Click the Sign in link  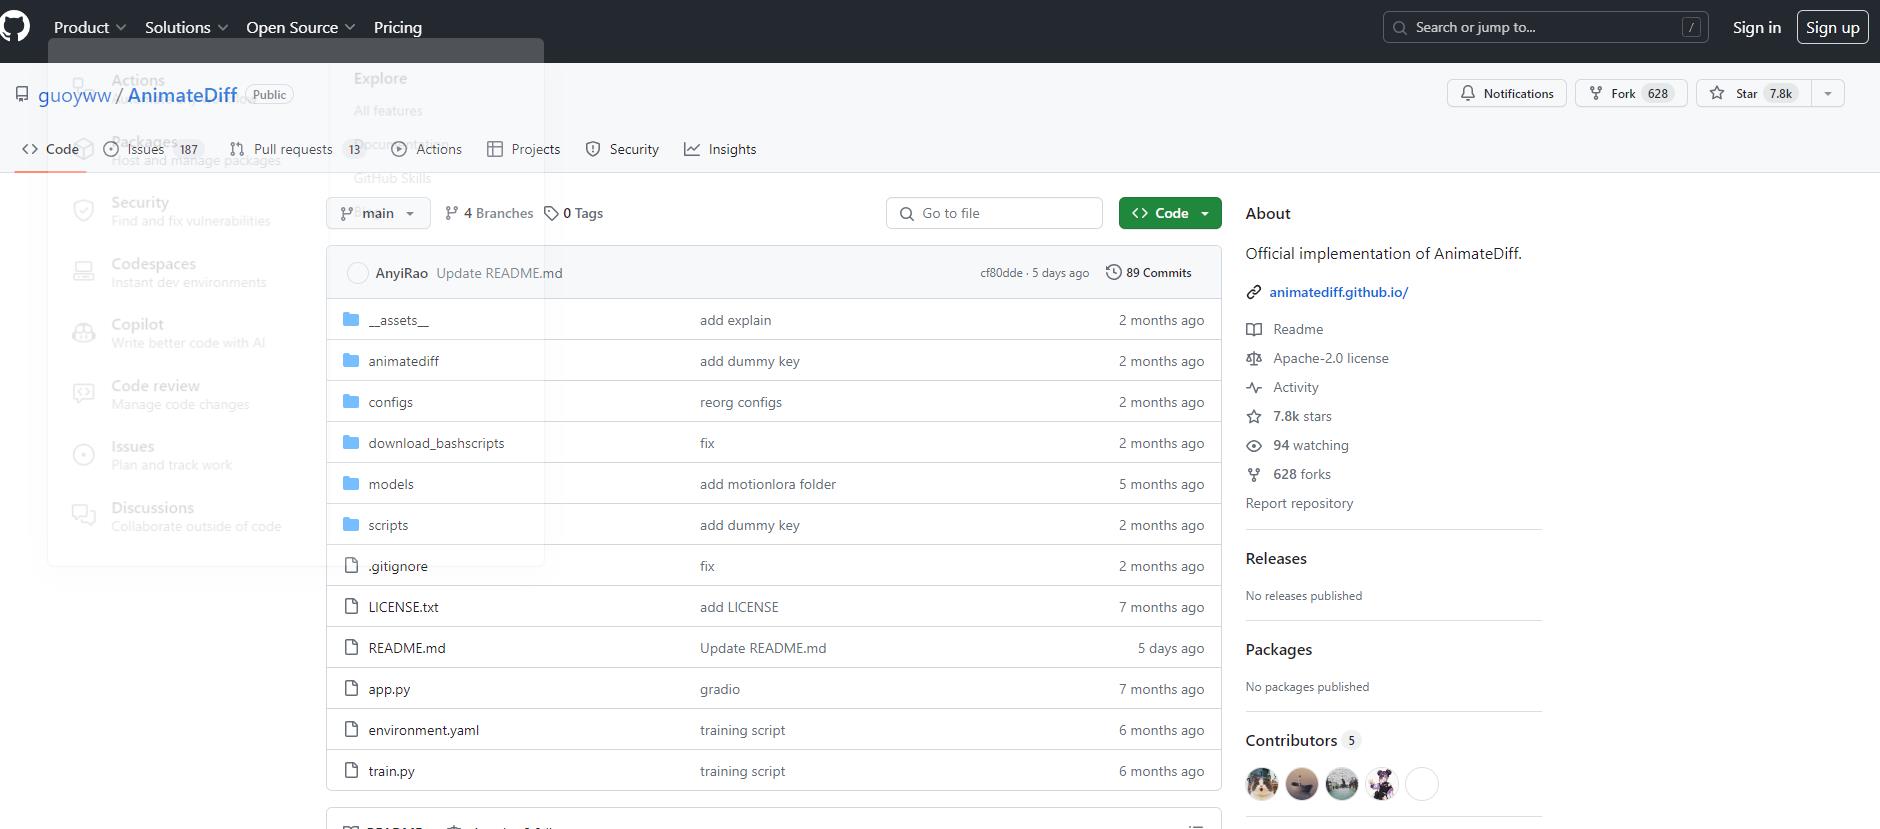(x=1757, y=27)
